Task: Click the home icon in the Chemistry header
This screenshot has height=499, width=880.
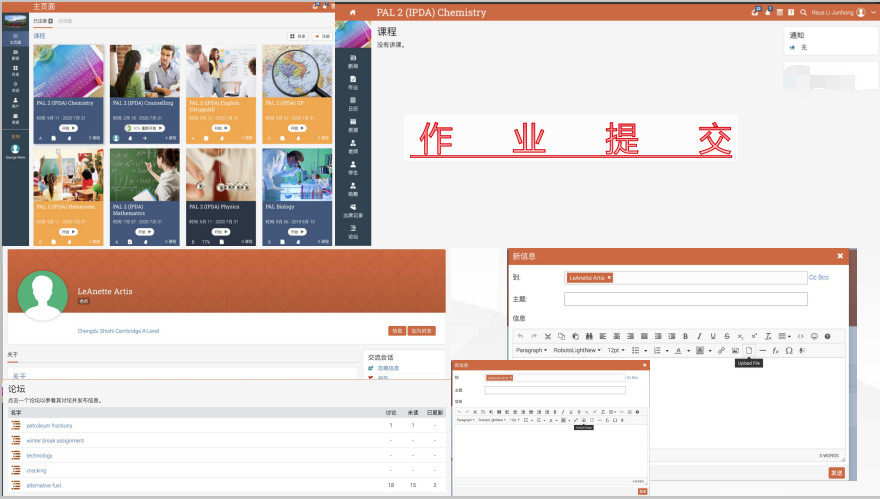Action: (352, 12)
